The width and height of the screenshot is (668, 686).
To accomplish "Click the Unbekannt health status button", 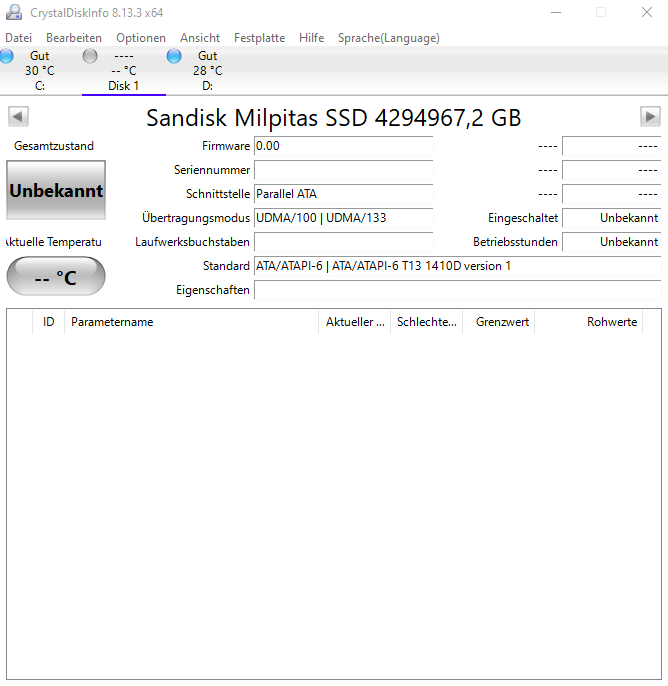I will click(x=56, y=190).
